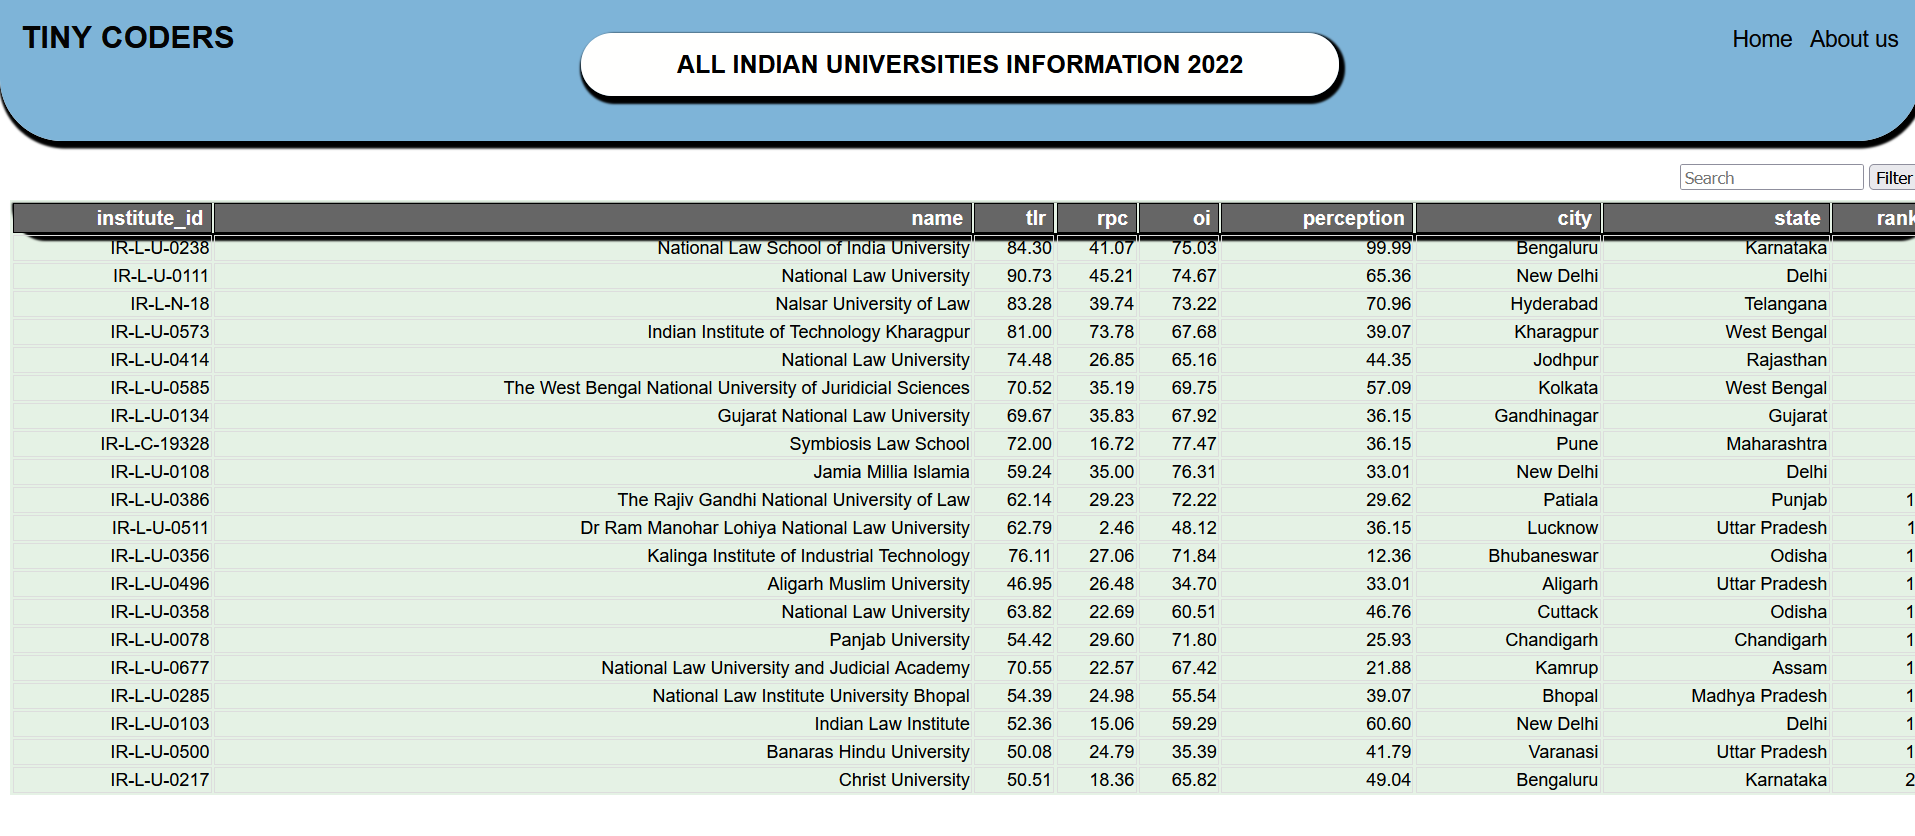Open the Home link
The height and width of the screenshot is (836, 1915).
click(x=1761, y=39)
